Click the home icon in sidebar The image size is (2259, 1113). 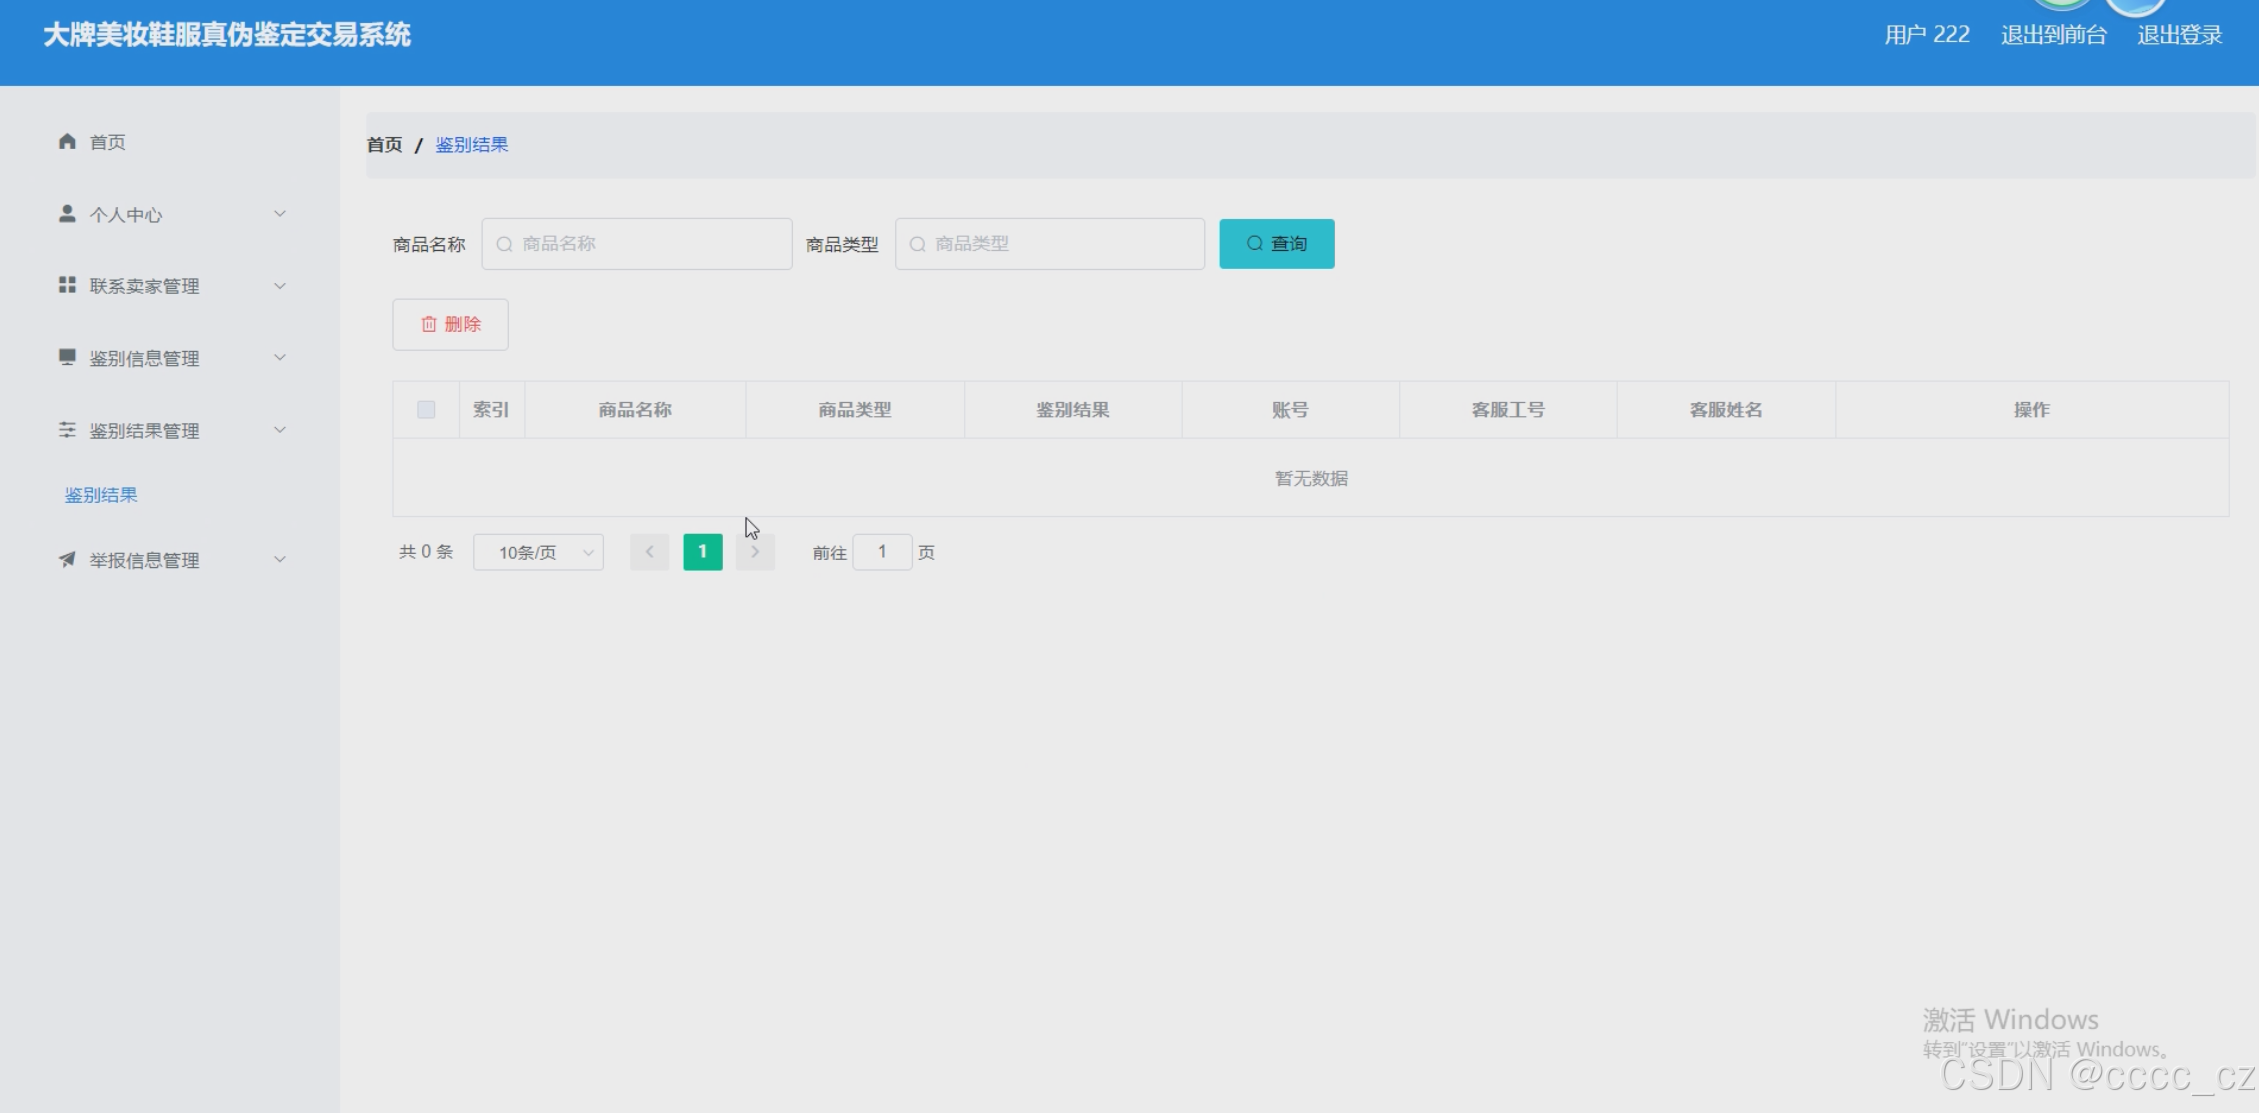pyautogui.click(x=67, y=141)
